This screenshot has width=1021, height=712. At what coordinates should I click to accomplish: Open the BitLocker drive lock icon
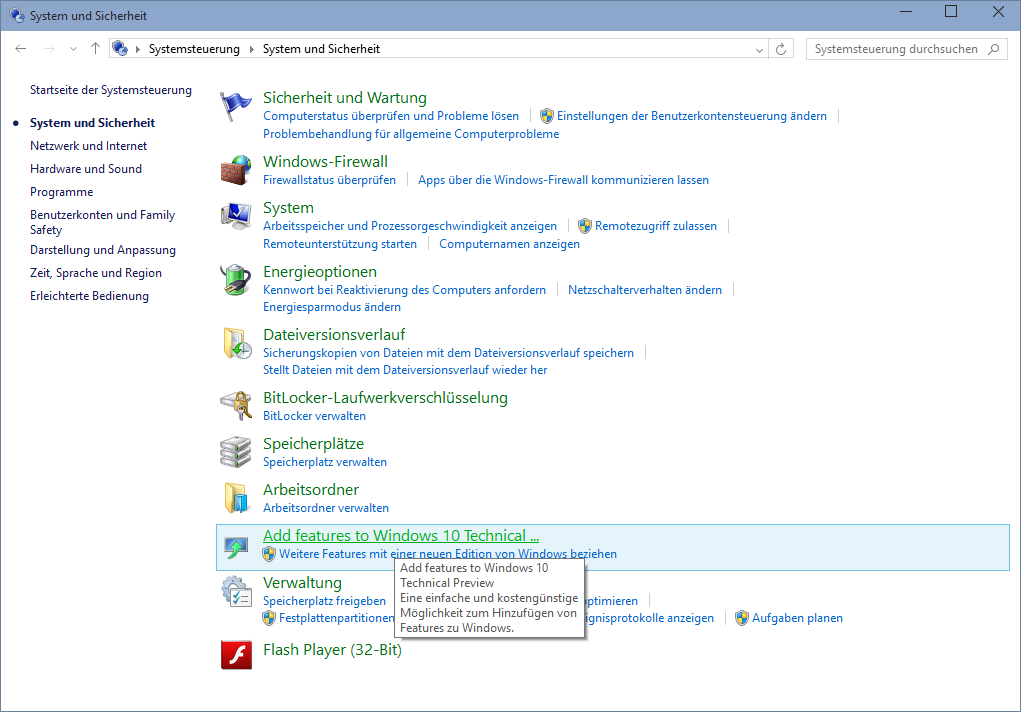[x=236, y=406]
